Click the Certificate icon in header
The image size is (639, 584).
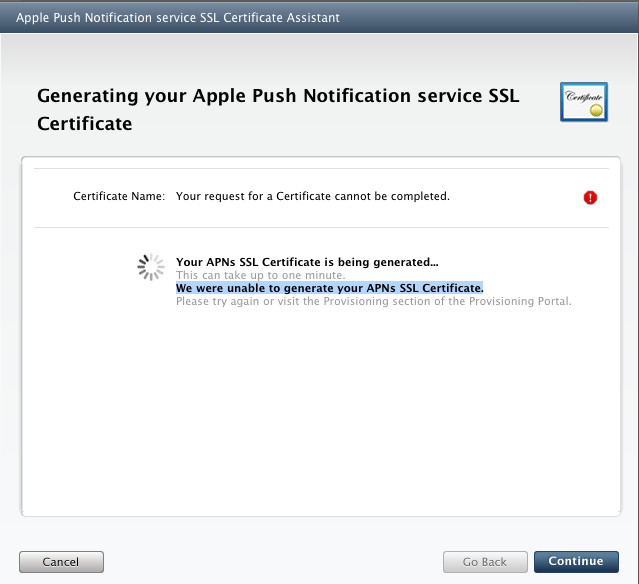pos(584,102)
